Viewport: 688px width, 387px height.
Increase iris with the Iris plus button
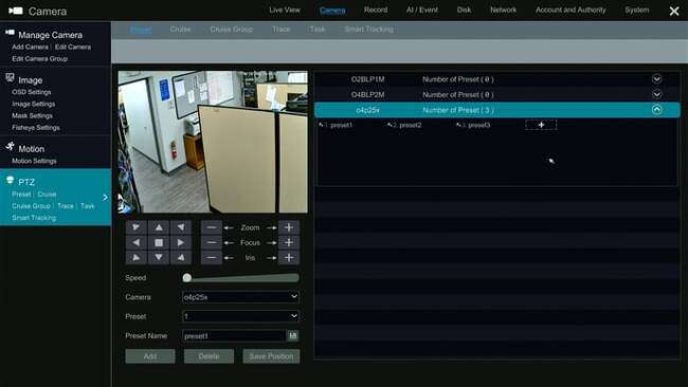289,258
